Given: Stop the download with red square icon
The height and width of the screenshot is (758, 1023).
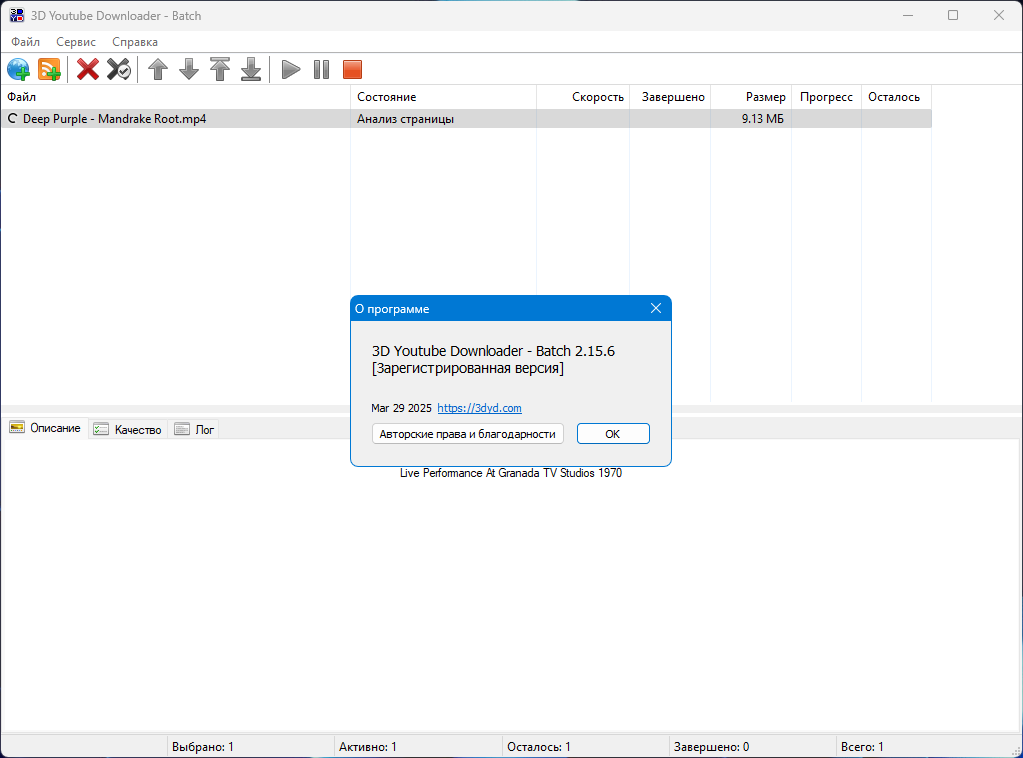Looking at the screenshot, I should [352, 69].
